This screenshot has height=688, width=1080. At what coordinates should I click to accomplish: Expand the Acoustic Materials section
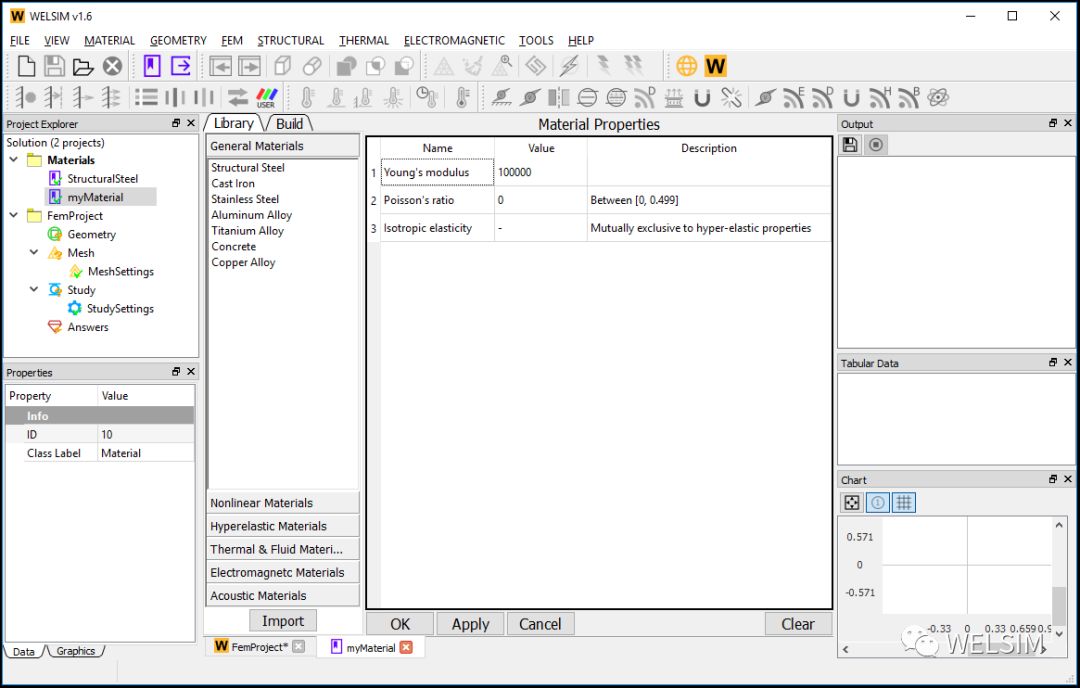(x=282, y=596)
